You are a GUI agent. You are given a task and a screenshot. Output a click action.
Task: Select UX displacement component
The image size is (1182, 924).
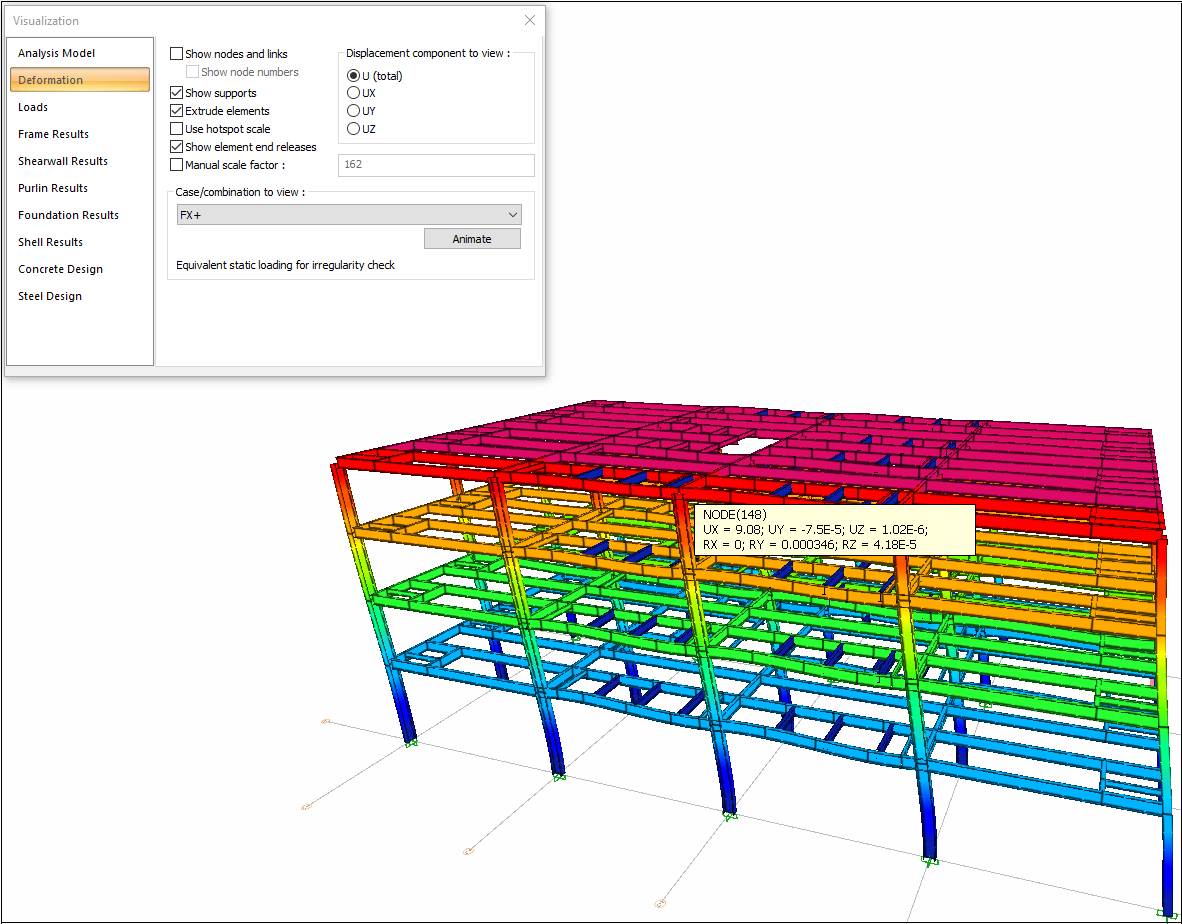pos(353,93)
